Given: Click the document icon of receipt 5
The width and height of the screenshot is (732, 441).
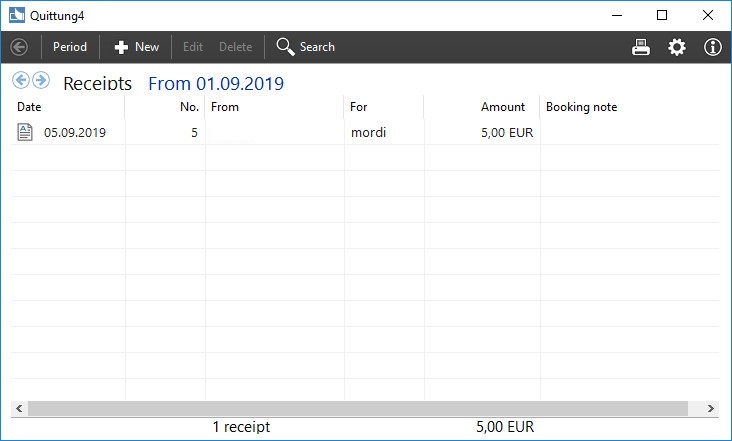Looking at the screenshot, I should 25,132.
